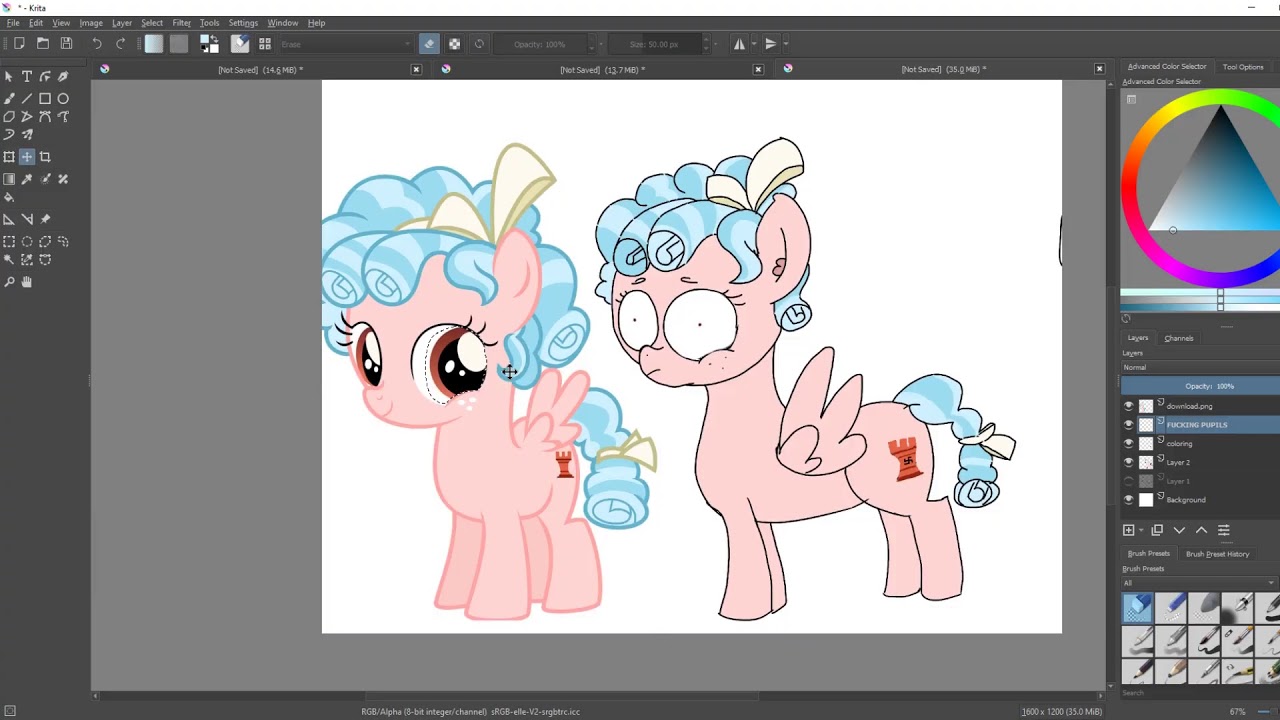This screenshot has width=1280, height=720.
Task: Expand the brush presets tag filter 'All'
Action: click(x=1198, y=583)
